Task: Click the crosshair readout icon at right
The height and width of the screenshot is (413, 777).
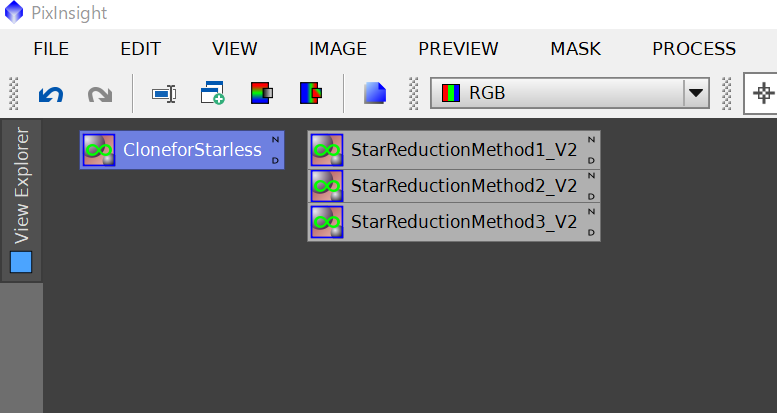Action: 763,93
